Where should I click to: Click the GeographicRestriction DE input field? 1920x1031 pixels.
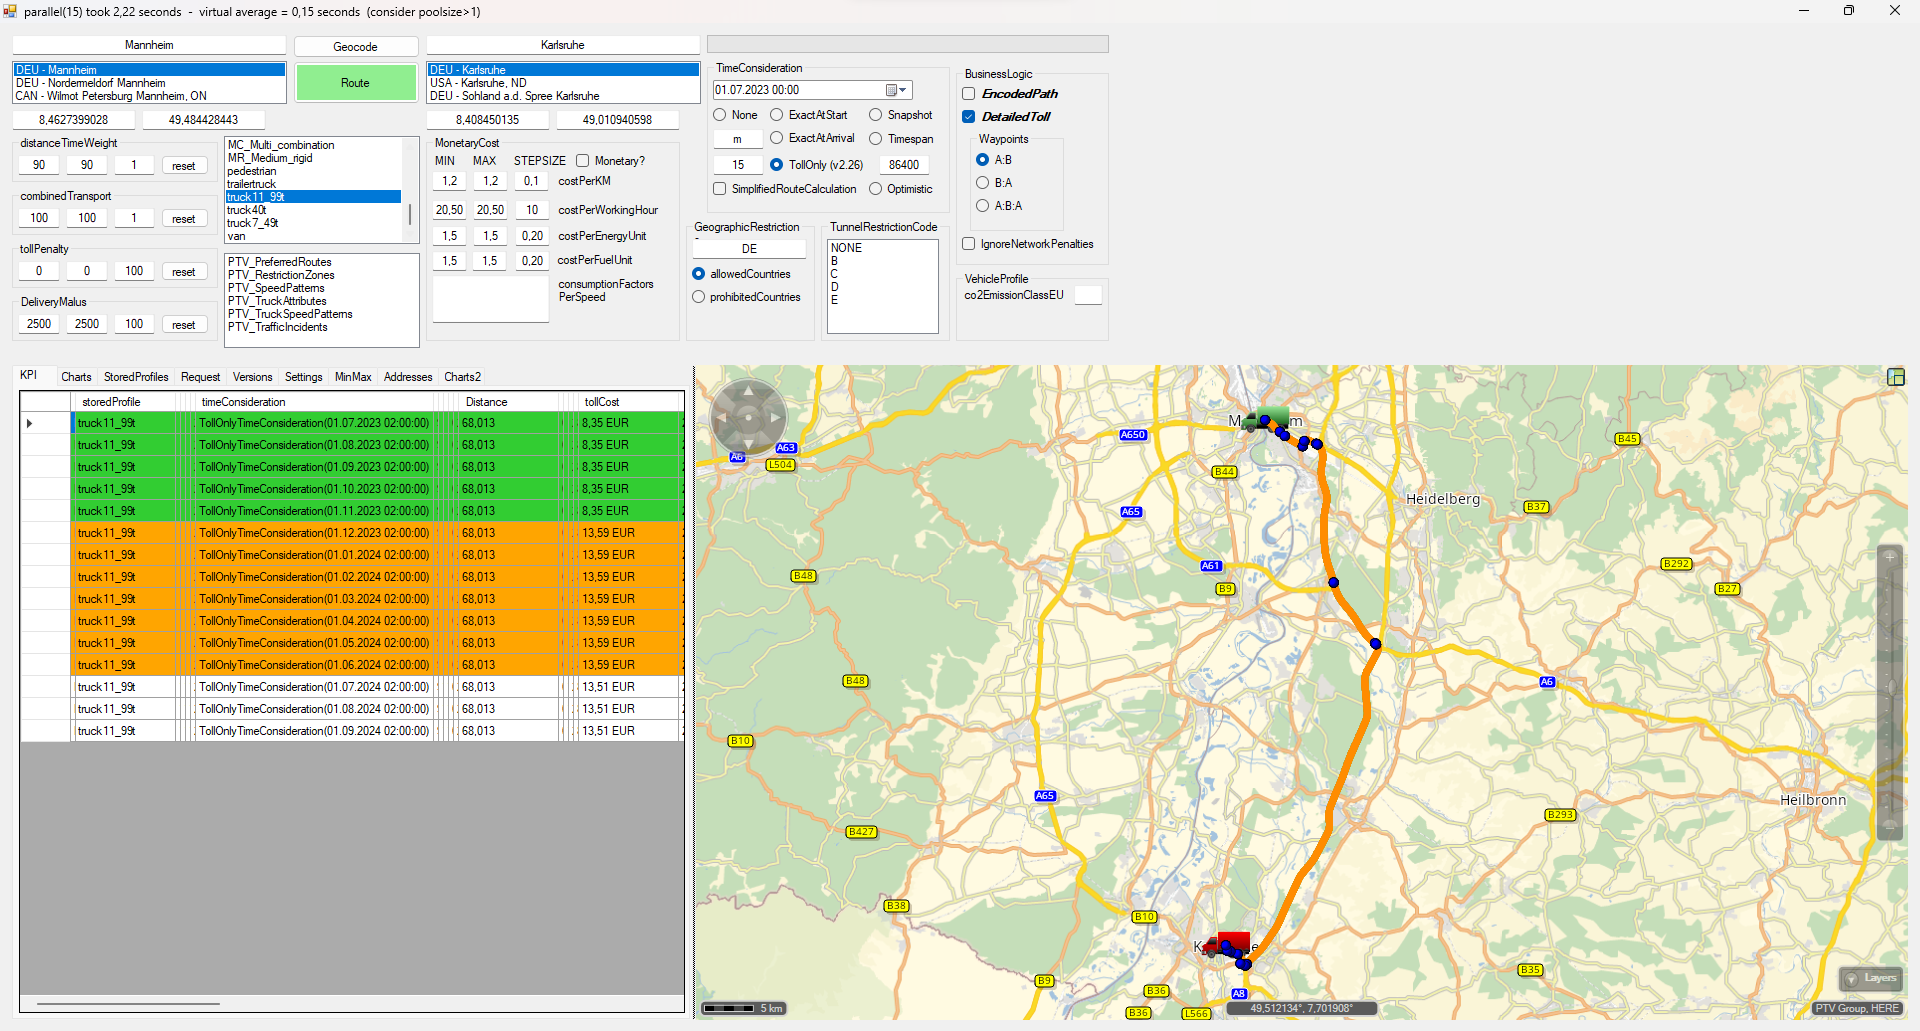[749, 249]
